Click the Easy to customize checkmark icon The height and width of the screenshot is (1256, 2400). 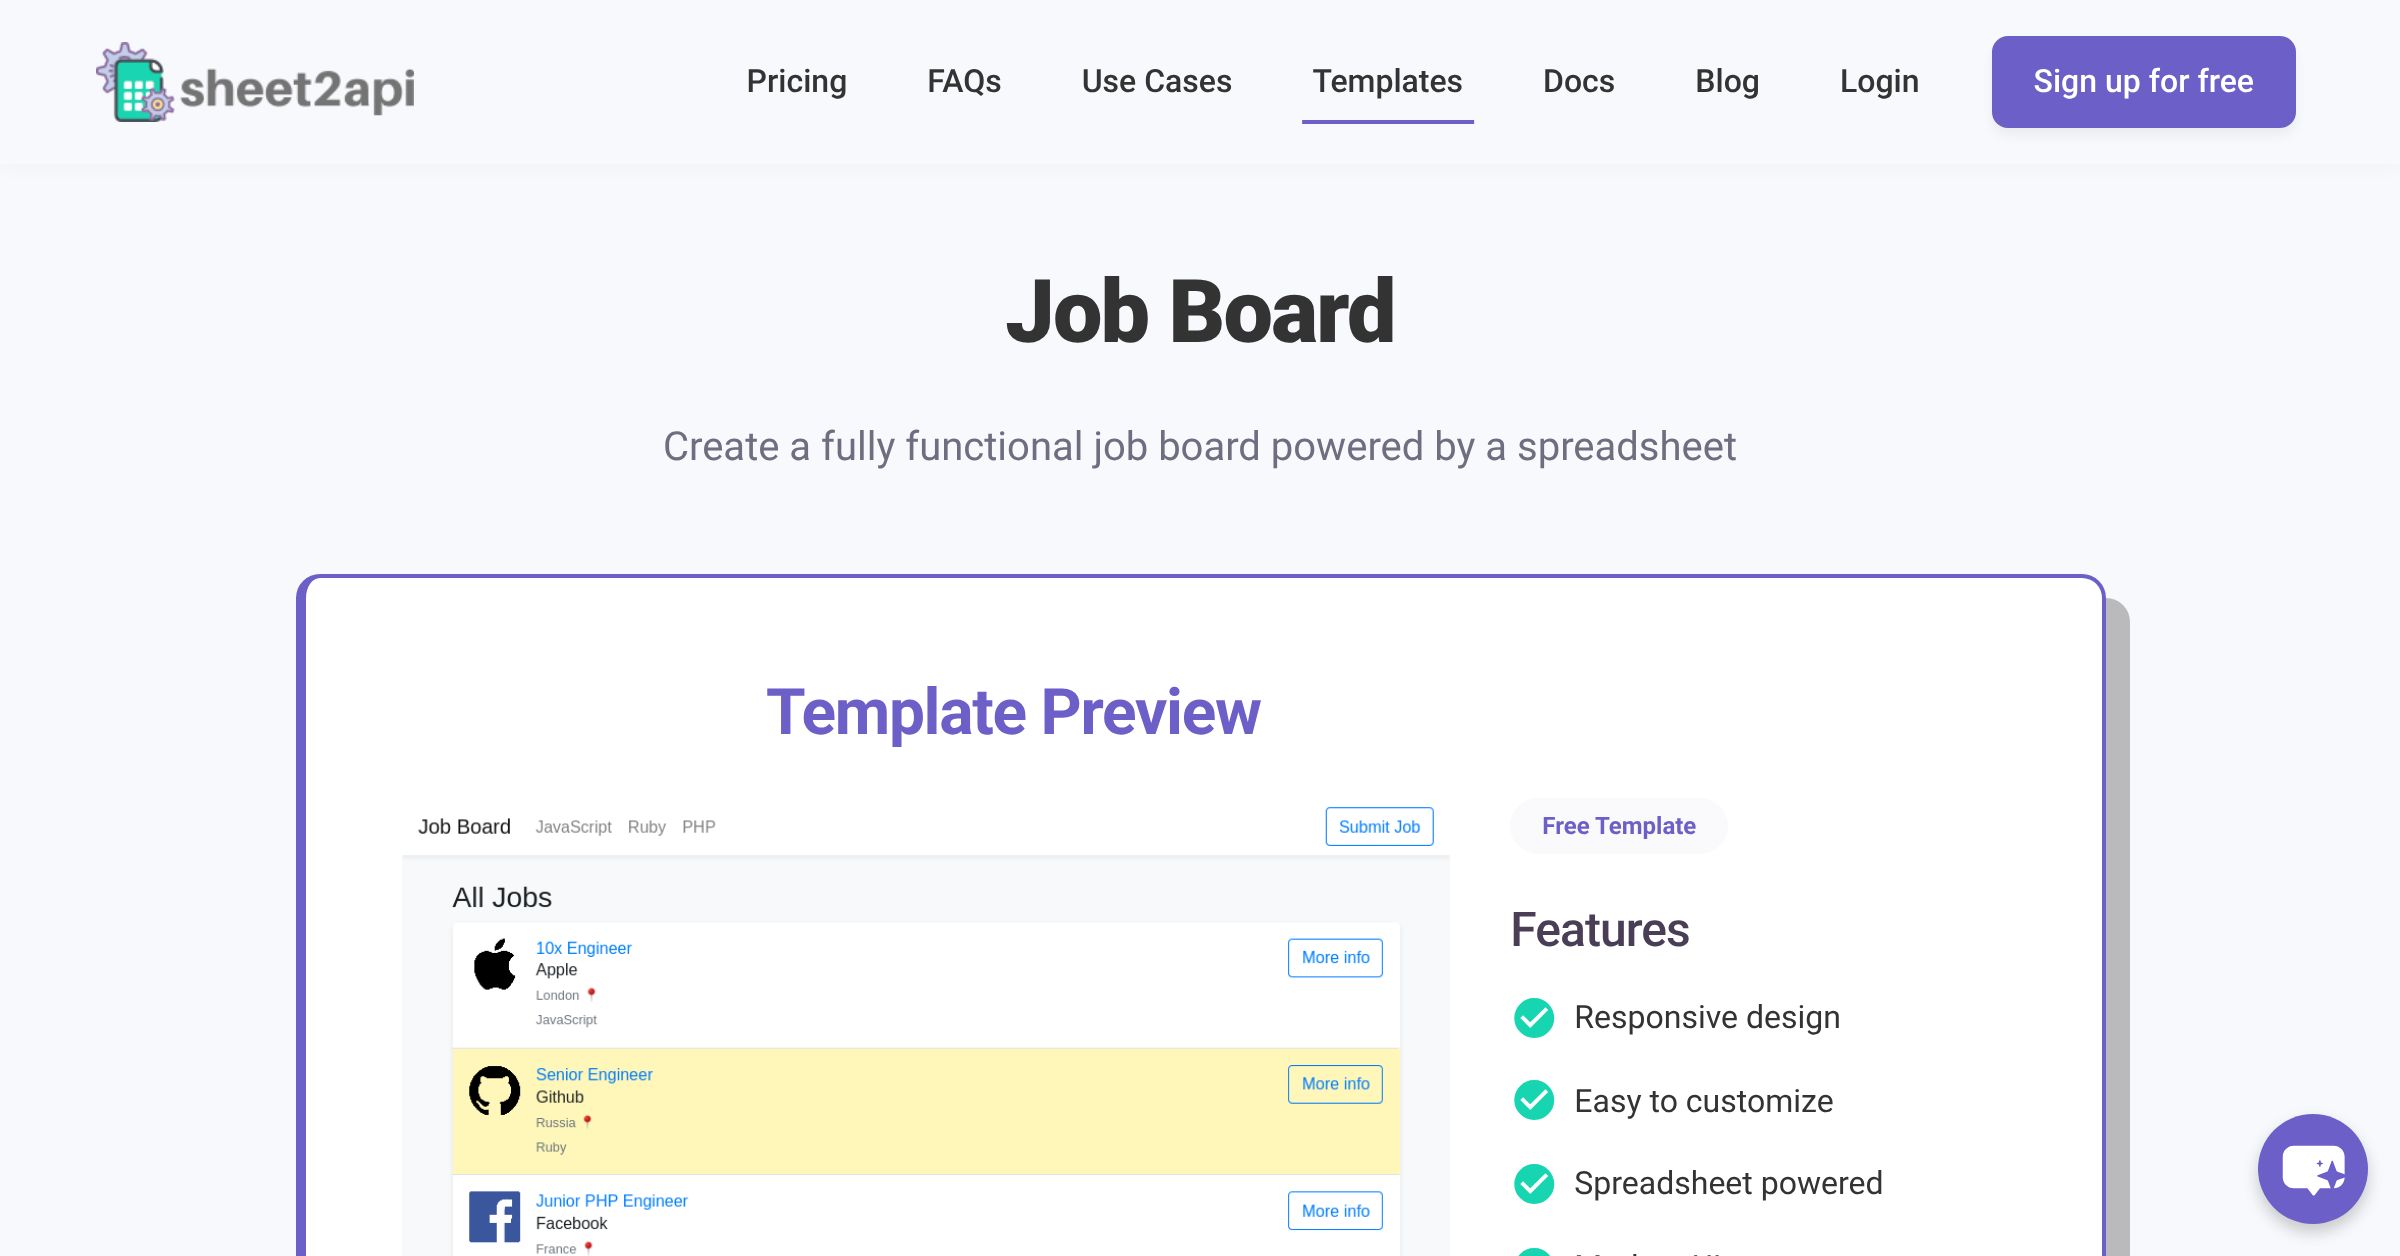click(x=1534, y=1101)
